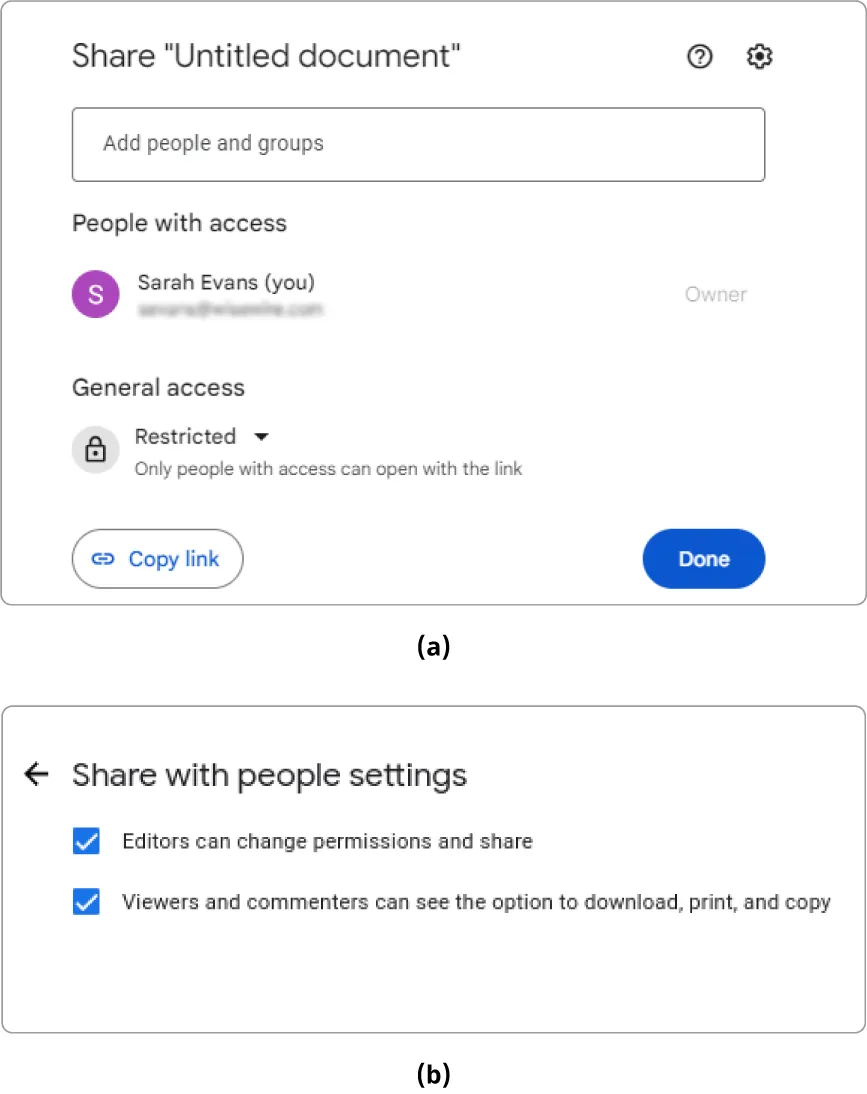Click the Add people and groups field
Image resolution: width=867 pixels, height=1094 pixels.
[x=418, y=144]
